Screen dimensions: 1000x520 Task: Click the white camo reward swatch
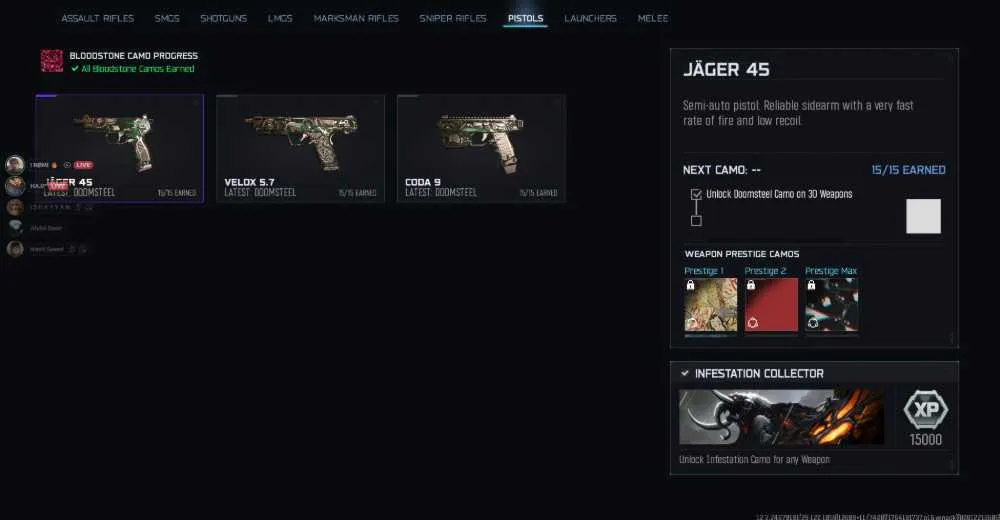click(923, 216)
